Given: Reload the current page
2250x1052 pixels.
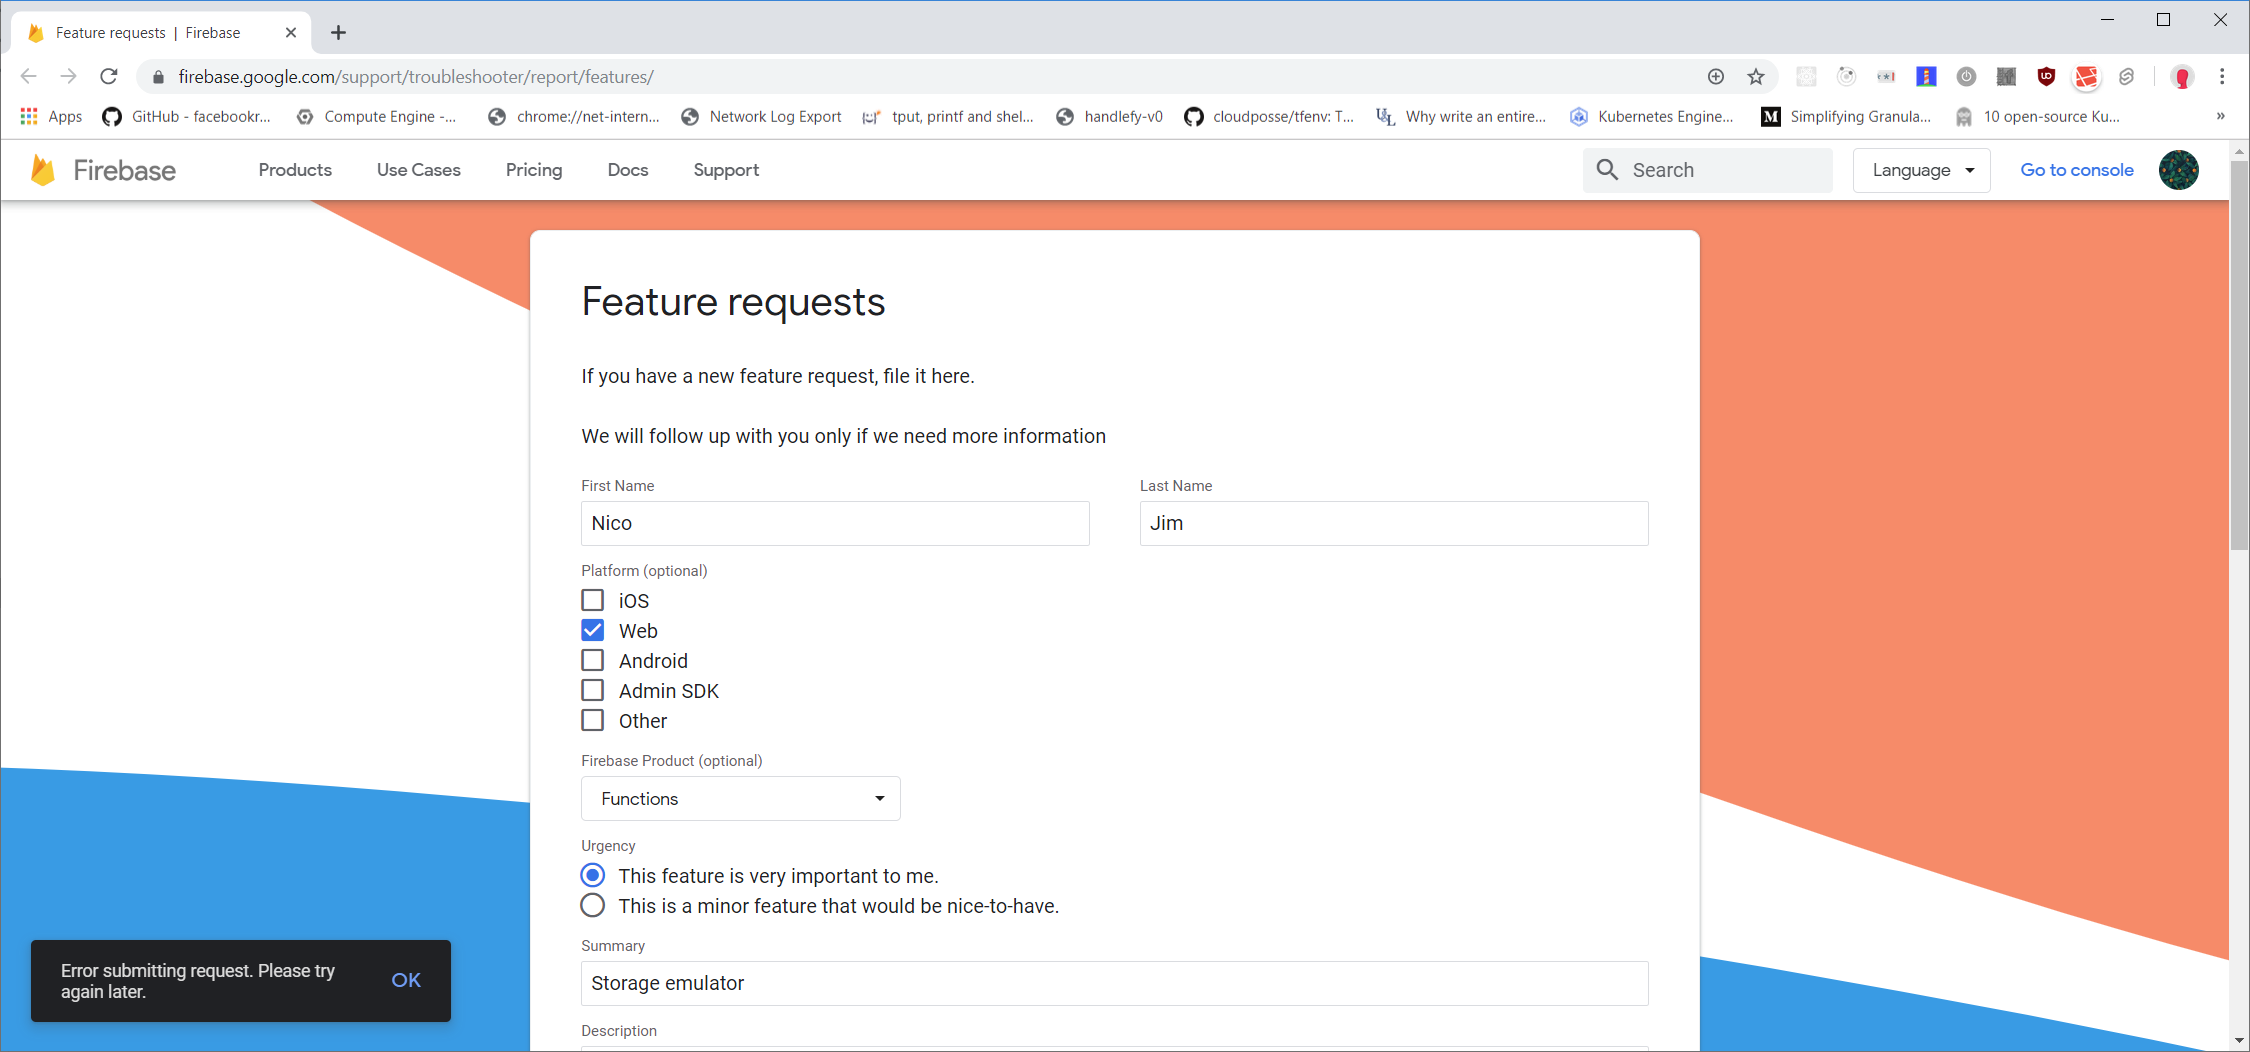Looking at the screenshot, I should [109, 76].
